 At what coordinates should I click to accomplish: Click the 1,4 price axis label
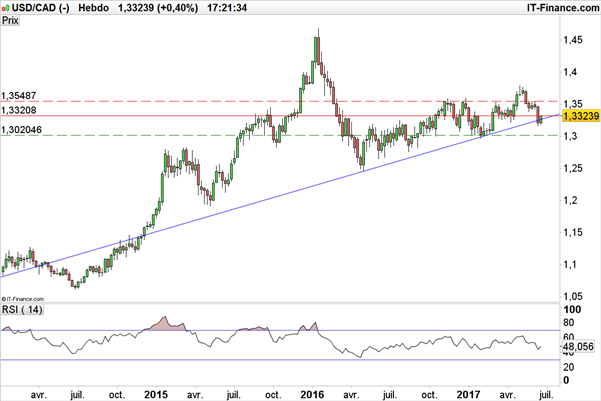click(x=570, y=72)
